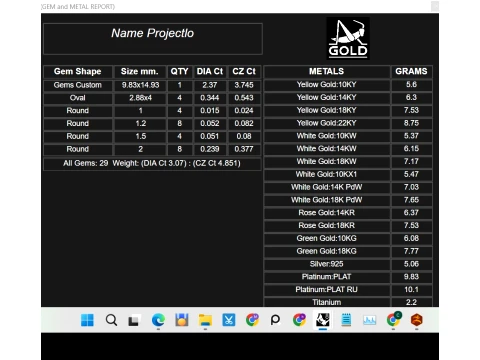
Task: Click the GRAMS column header
Action: (411, 71)
